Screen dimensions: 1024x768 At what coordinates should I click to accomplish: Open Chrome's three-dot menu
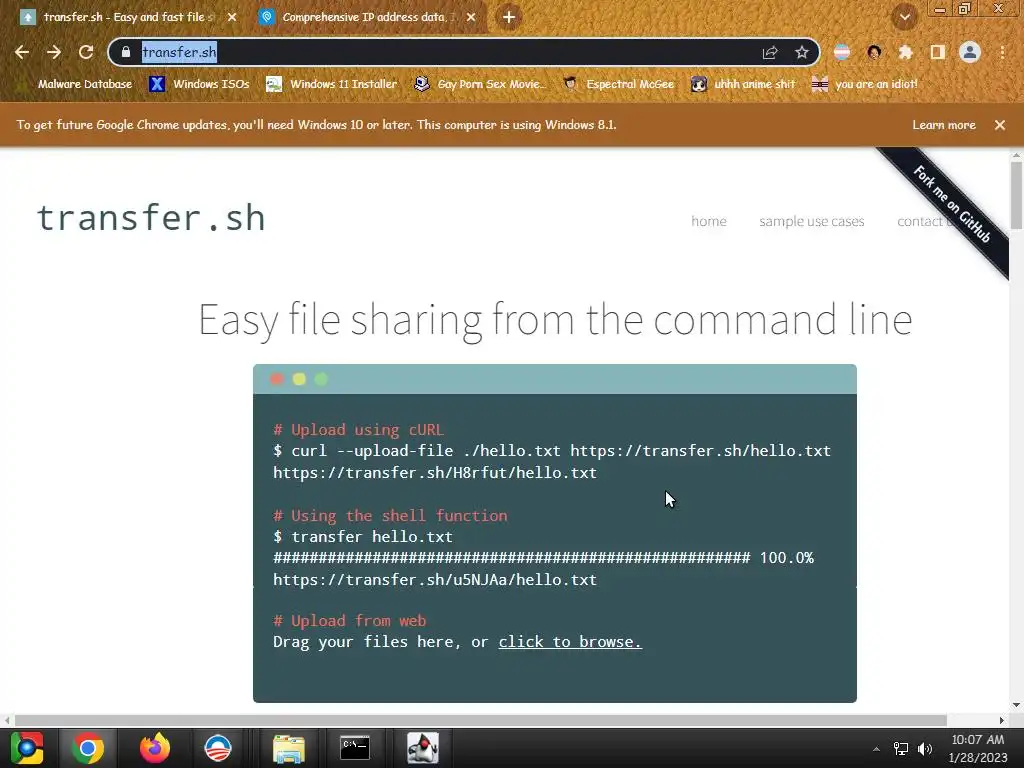click(1002, 52)
